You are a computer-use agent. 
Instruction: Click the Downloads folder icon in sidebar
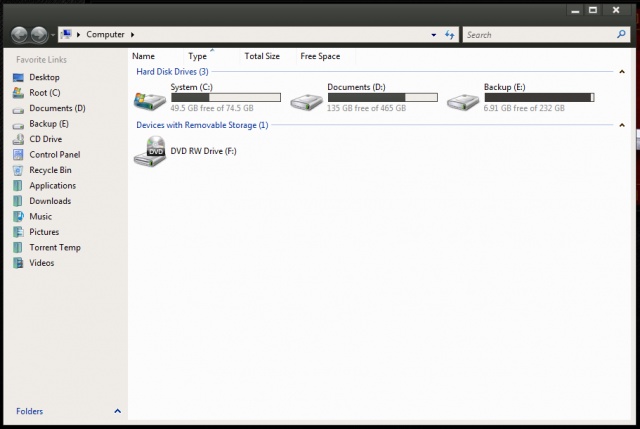18,201
